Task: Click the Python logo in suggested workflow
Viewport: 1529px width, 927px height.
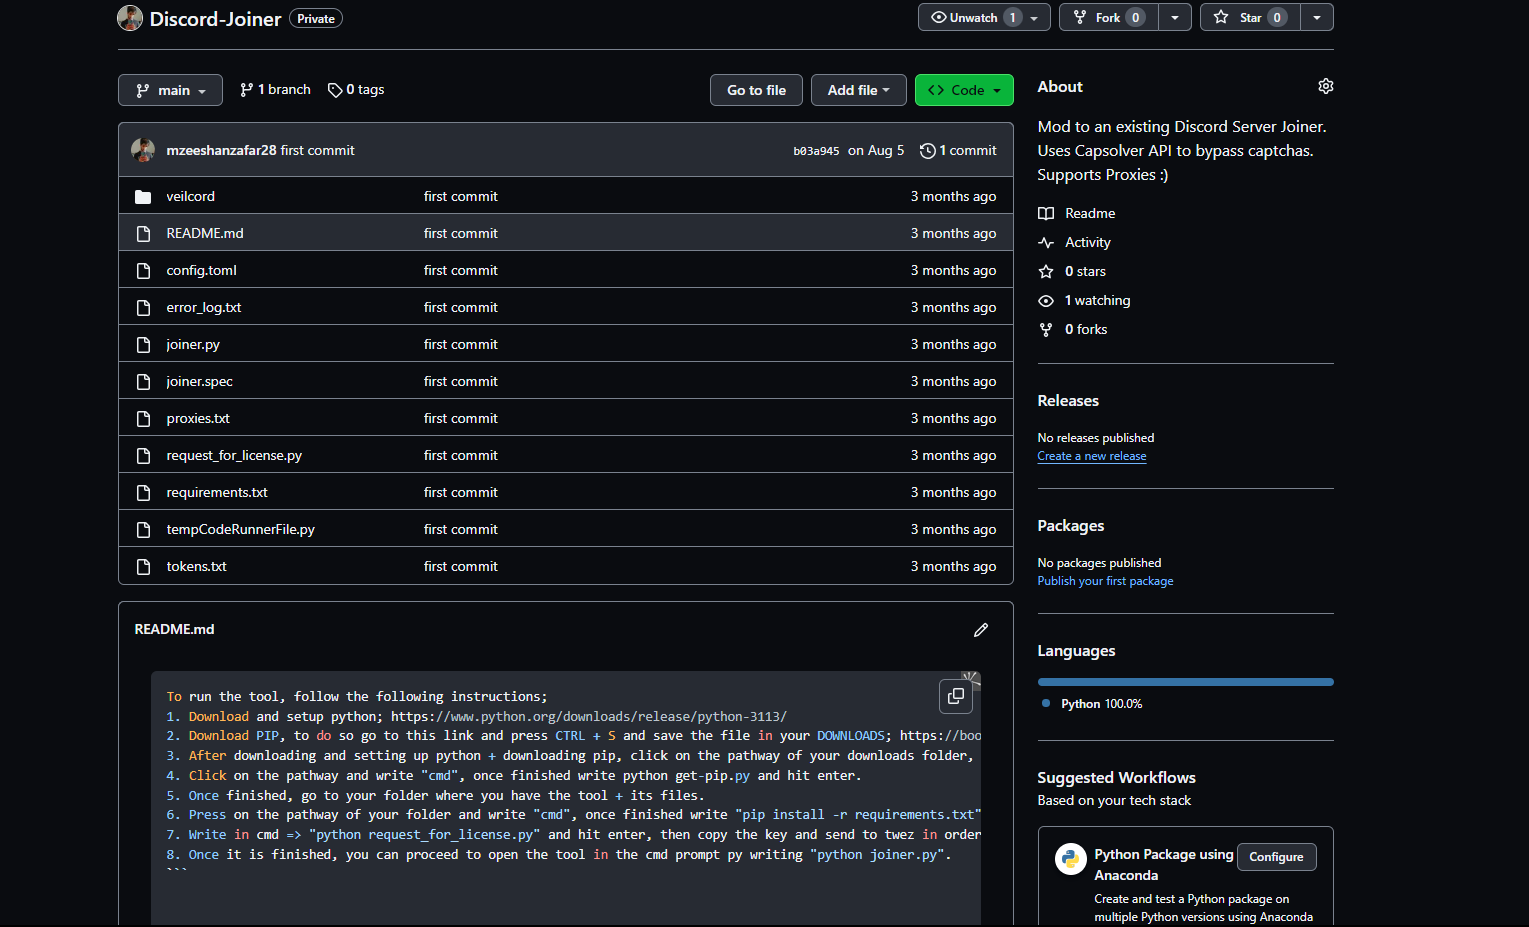Action: [1071, 859]
